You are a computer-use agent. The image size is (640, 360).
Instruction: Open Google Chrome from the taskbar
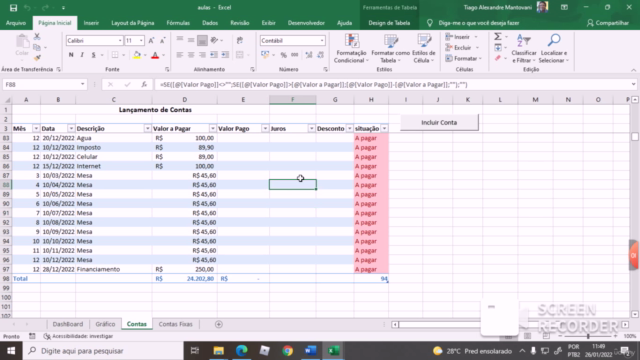[x=288, y=351]
